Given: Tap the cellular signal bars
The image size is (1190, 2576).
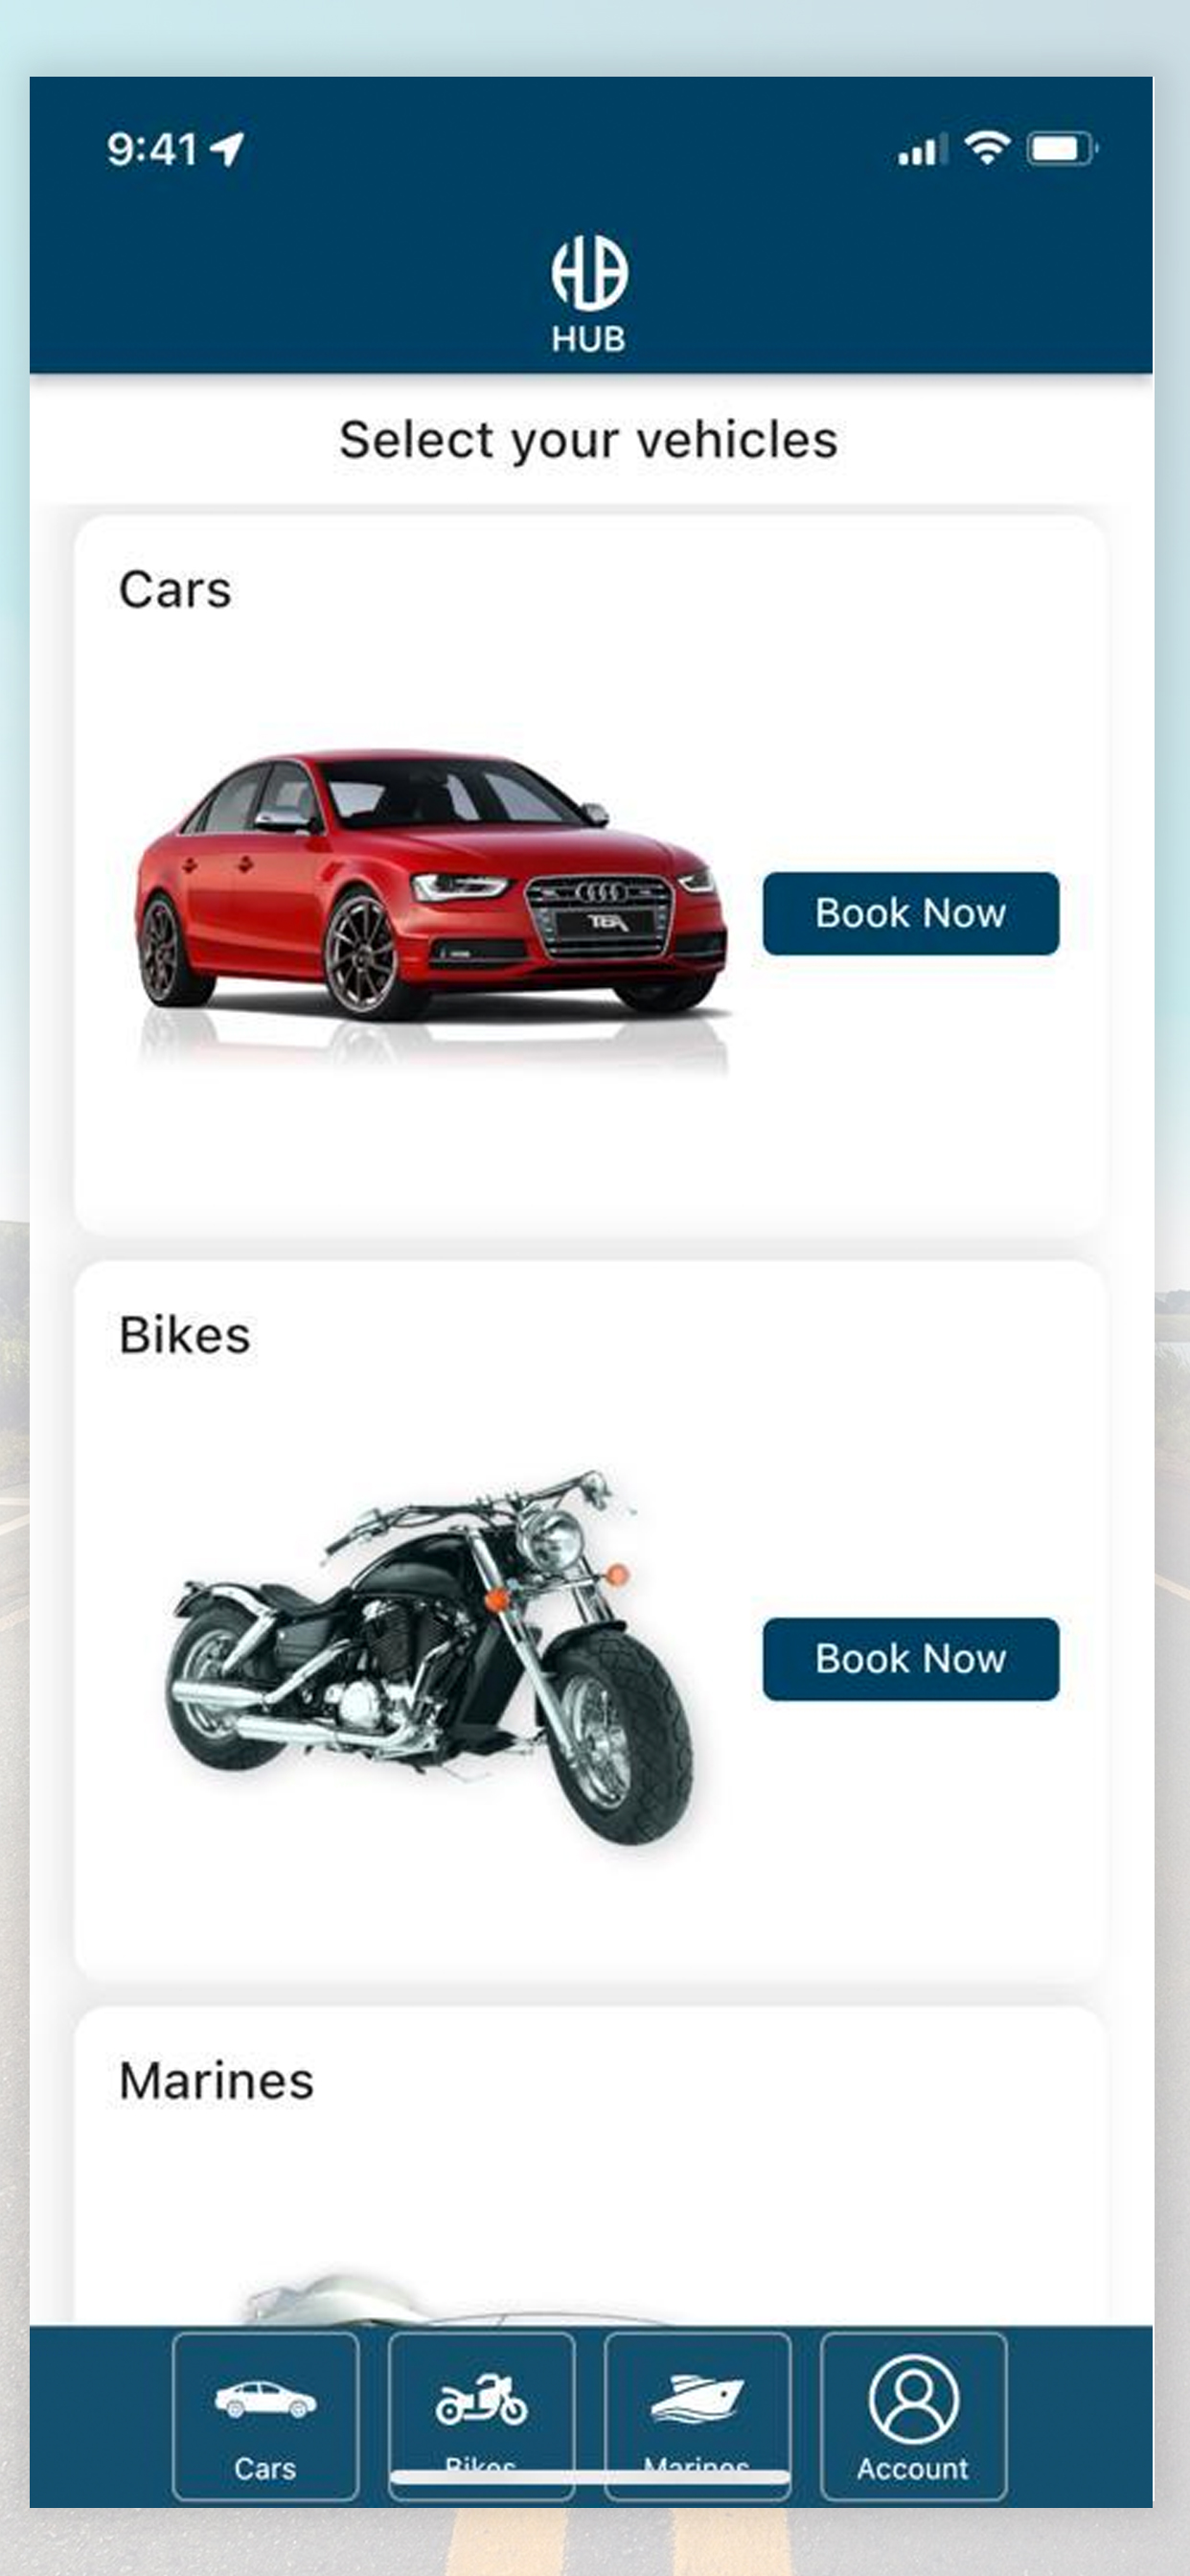Looking at the screenshot, I should tap(922, 150).
